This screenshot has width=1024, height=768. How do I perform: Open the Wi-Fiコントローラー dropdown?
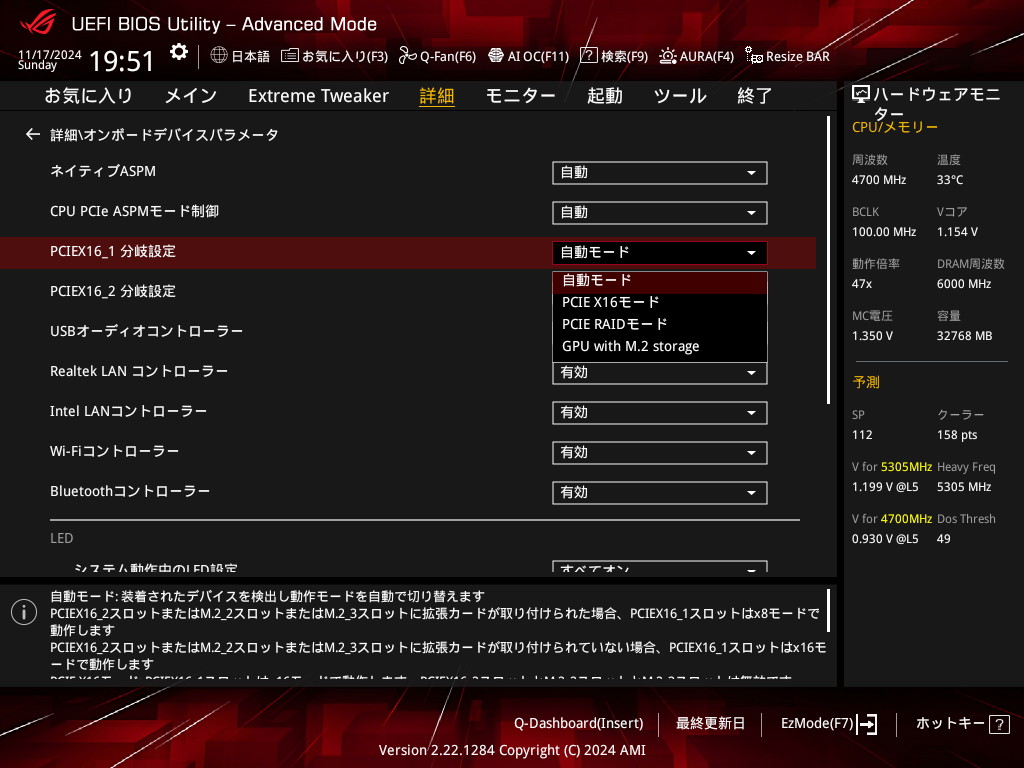pyautogui.click(x=660, y=453)
